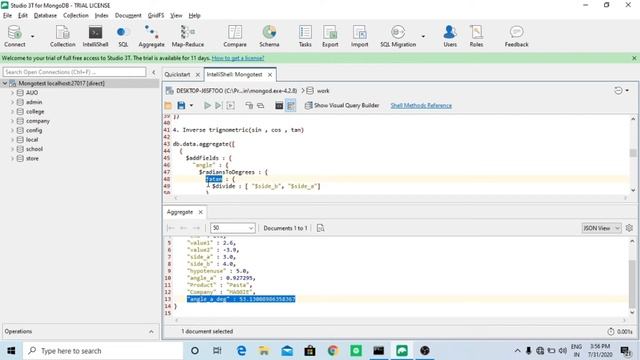Open Shell Methods Reference link

pos(421,106)
